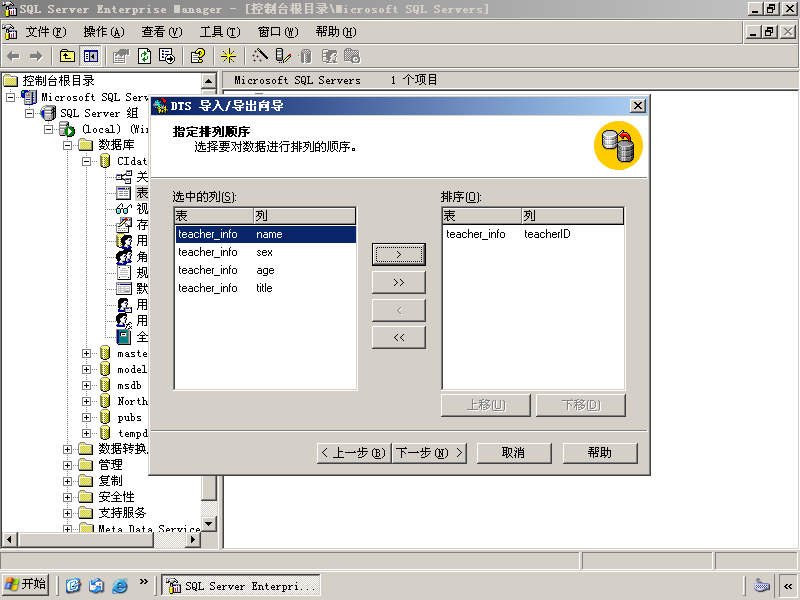The image size is (800, 600).
Task: Select teacherID row in 排序 list
Action: coord(533,234)
